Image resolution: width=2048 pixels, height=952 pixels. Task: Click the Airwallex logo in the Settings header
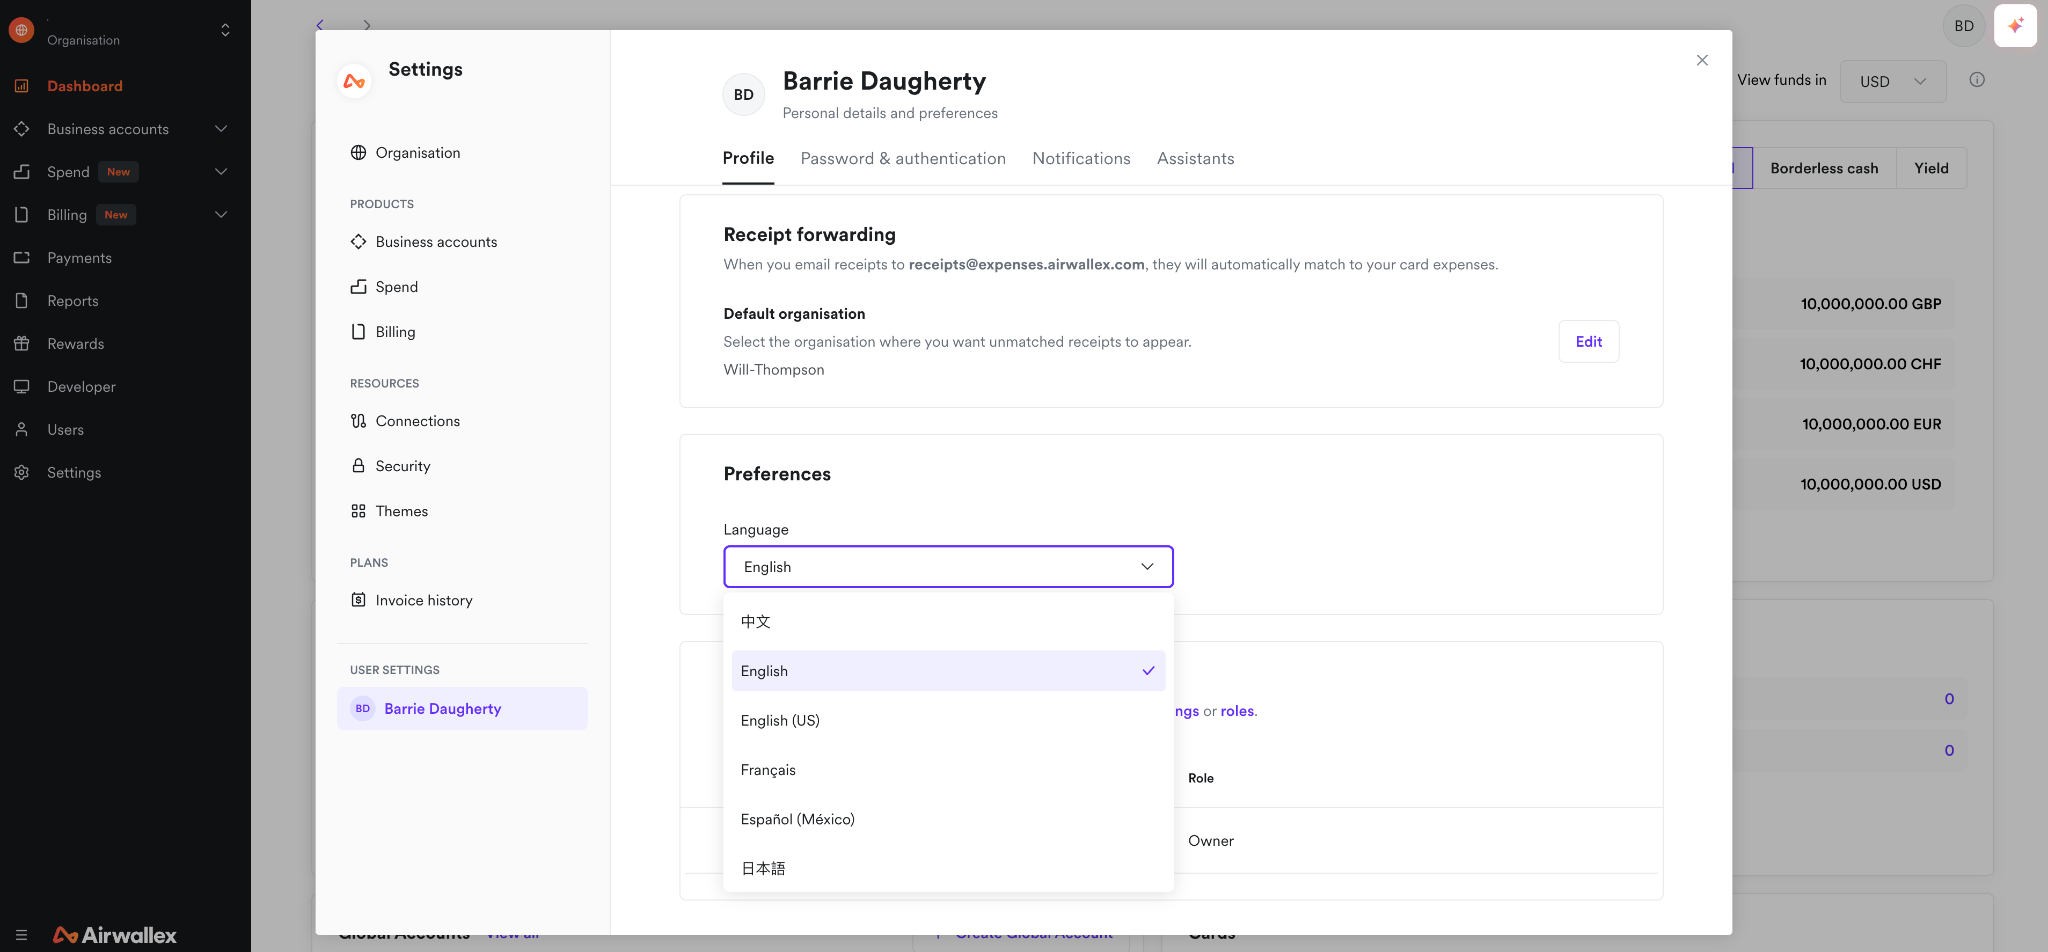pyautogui.click(x=354, y=81)
